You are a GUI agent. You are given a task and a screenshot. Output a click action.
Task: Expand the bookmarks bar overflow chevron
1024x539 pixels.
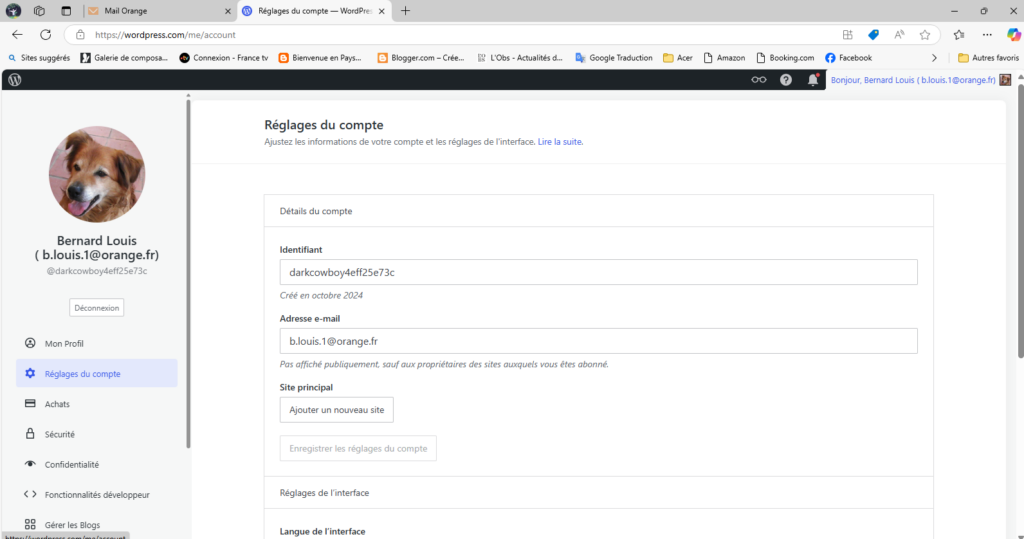tap(934, 58)
